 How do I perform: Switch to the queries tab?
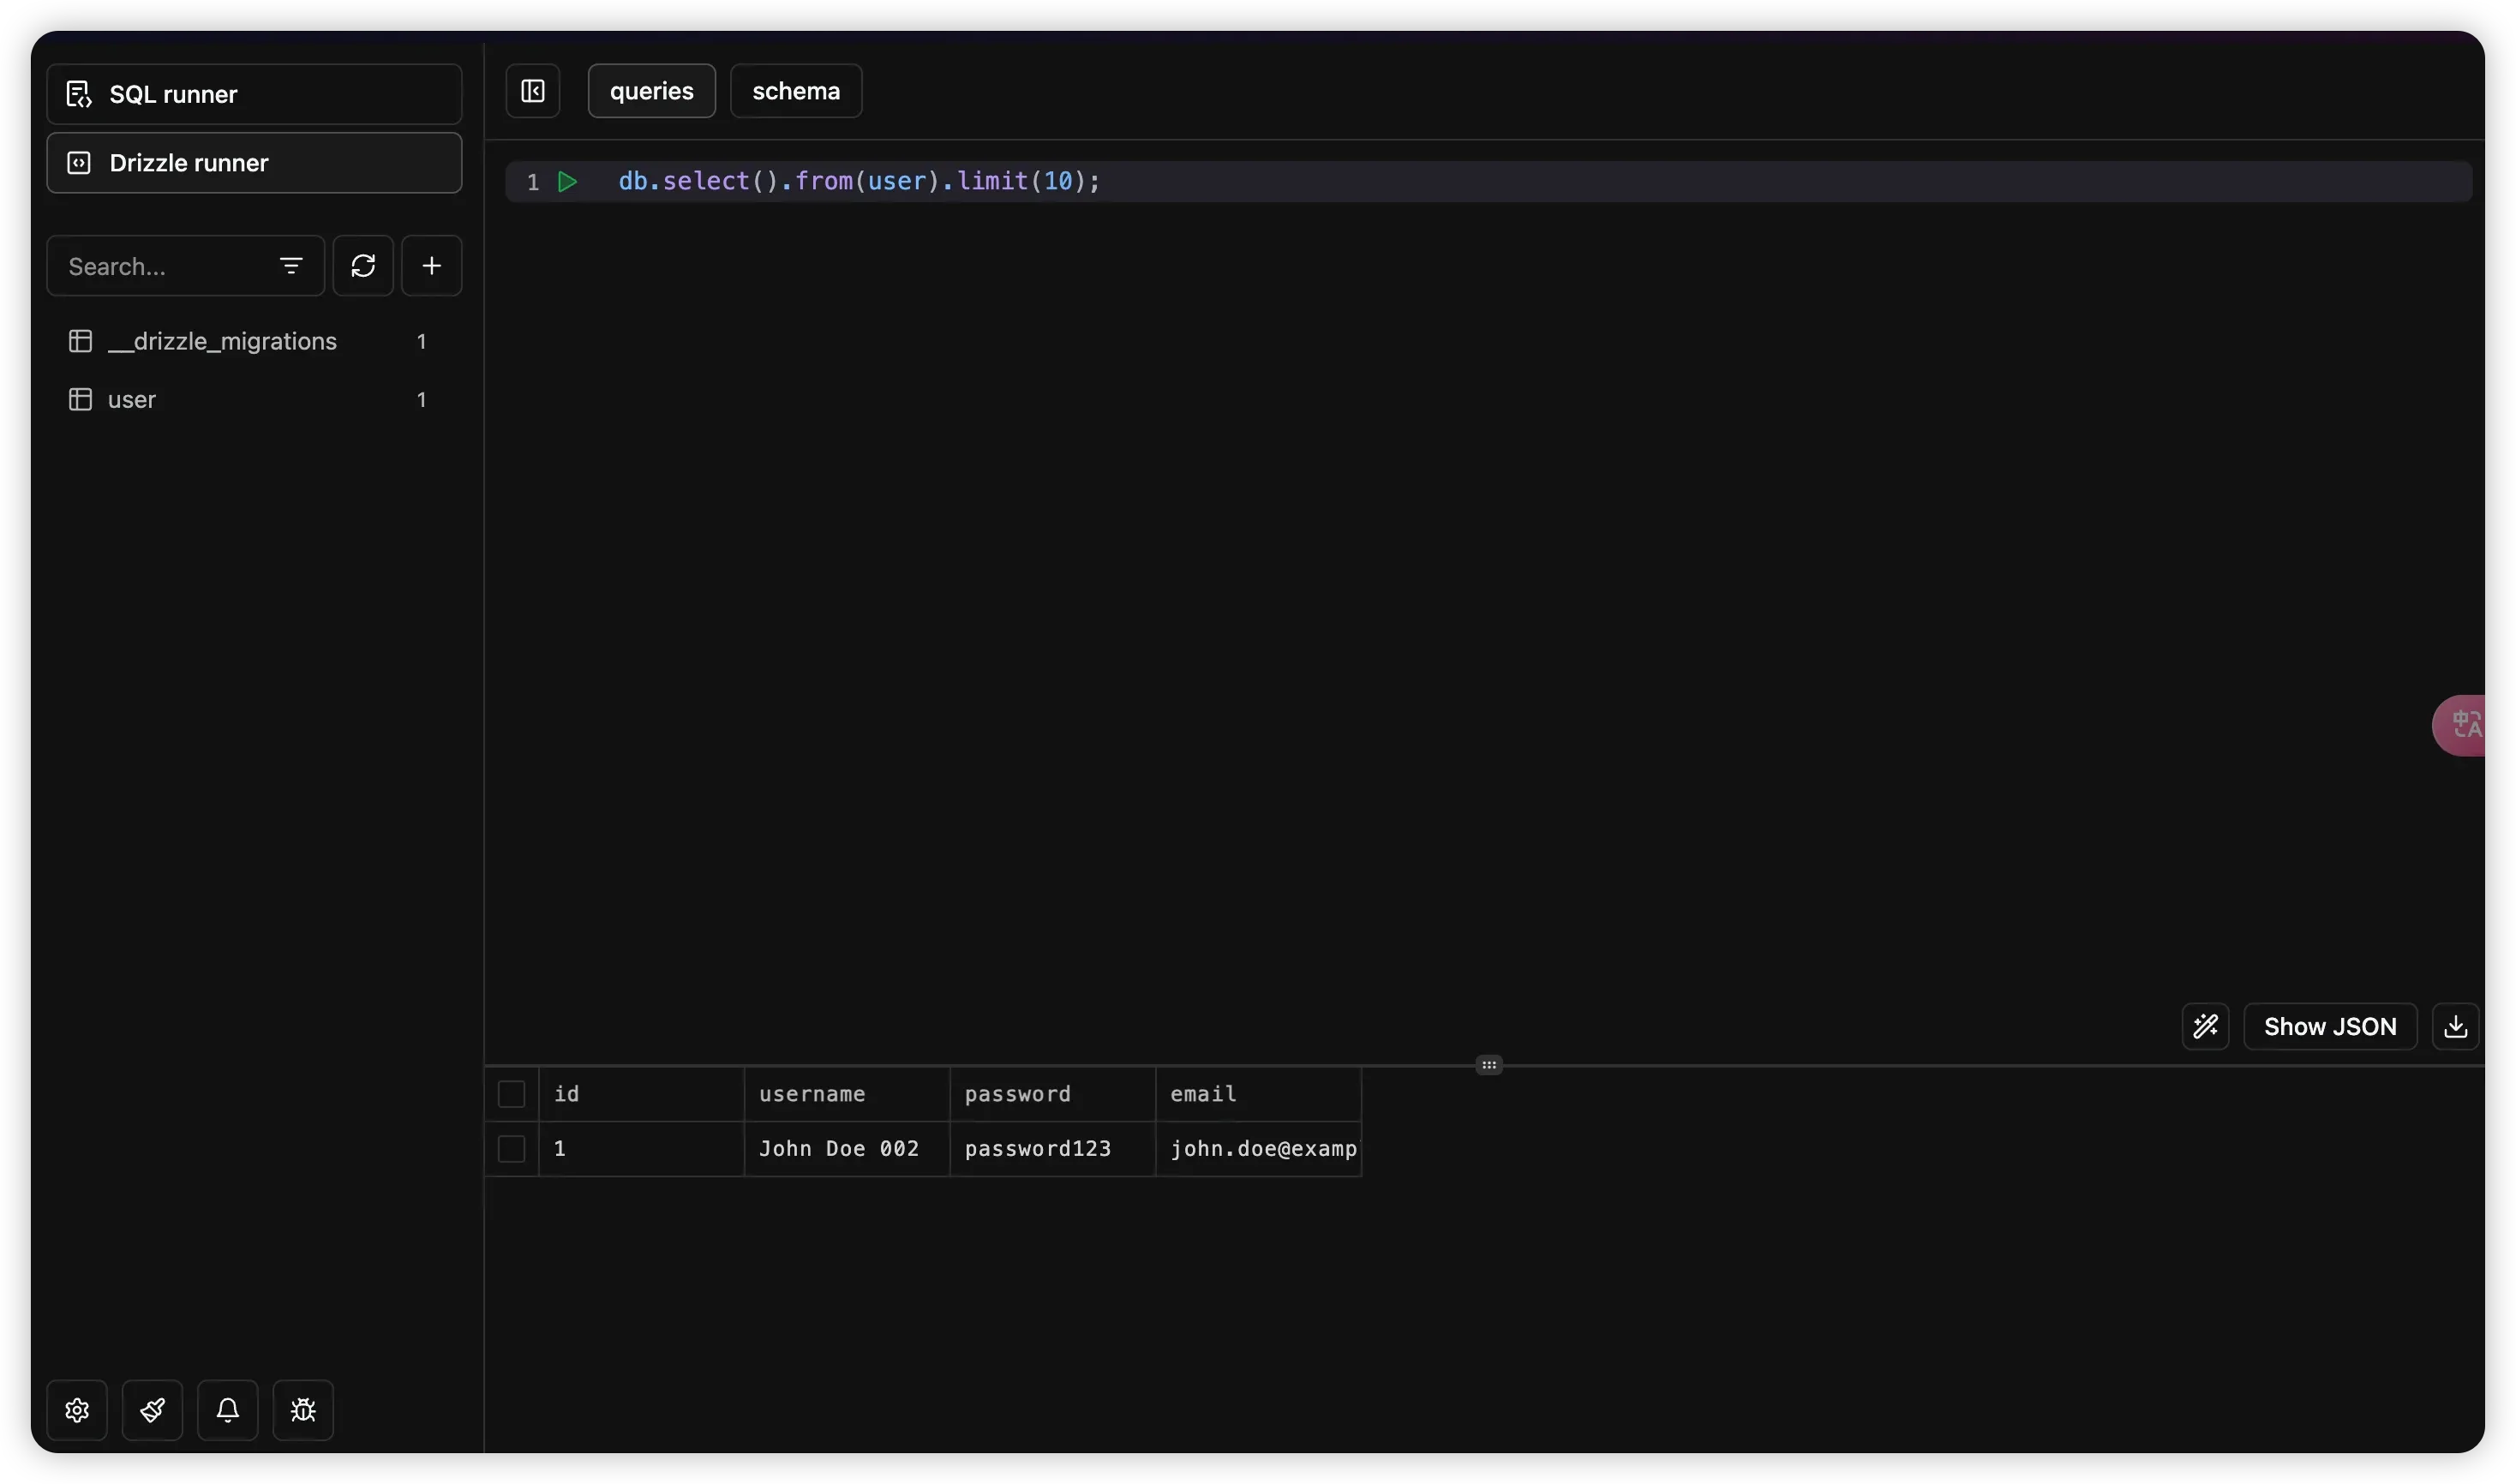pyautogui.click(x=651, y=92)
